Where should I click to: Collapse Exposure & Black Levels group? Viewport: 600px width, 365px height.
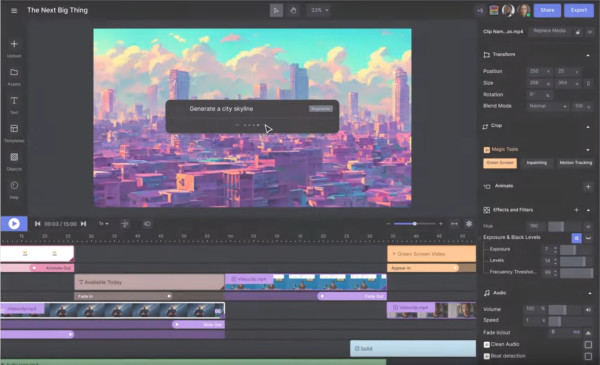588,238
